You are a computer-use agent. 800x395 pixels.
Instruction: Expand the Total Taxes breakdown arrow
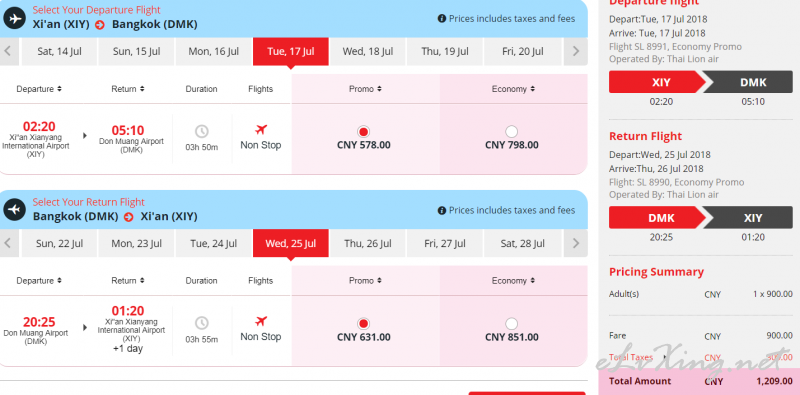coord(664,357)
